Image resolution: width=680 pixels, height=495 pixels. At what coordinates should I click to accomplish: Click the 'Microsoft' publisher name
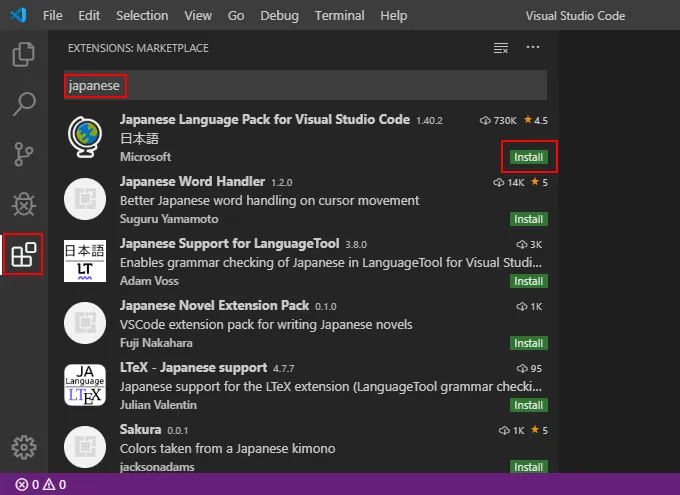click(x=145, y=157)
